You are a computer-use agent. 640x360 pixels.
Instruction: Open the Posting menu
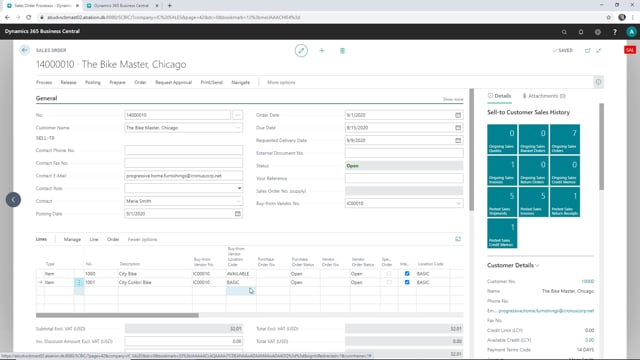coord(93,82)
